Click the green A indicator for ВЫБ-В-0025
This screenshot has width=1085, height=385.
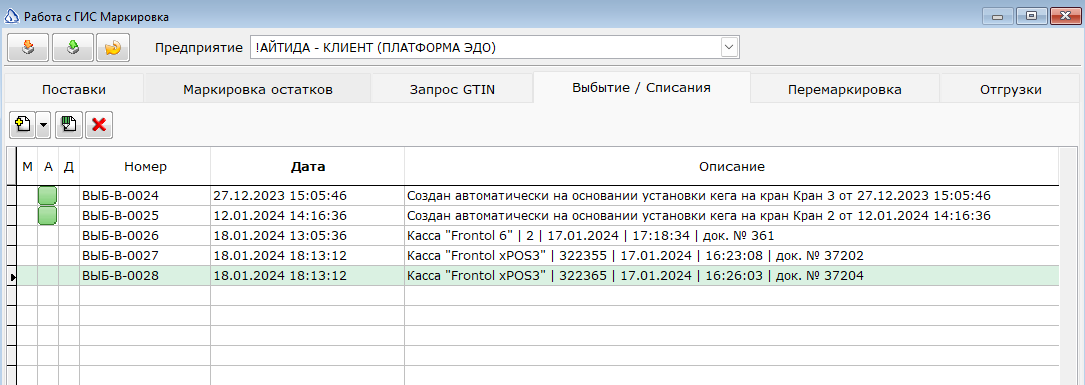point(48,215)
